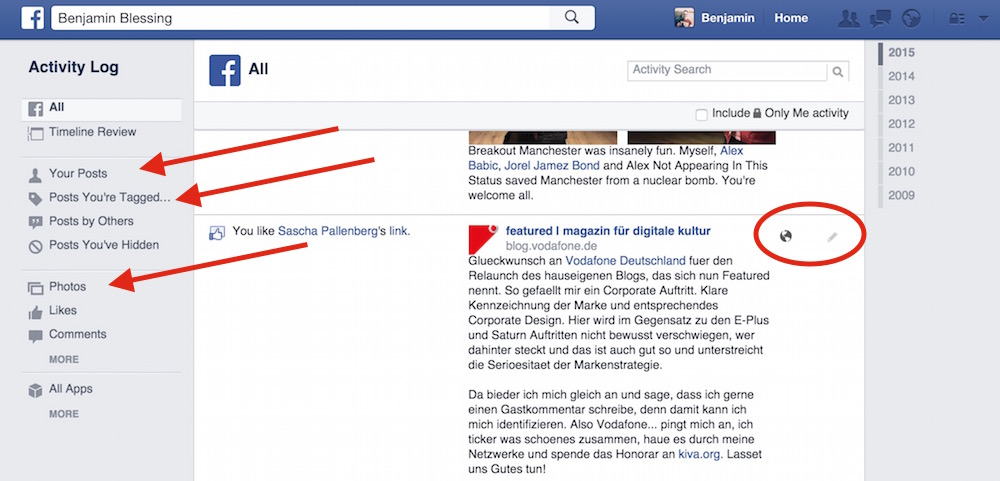The width and height of the screenshot is (1000, 481).
Task: Open Likes filter in sidebar
Action: coord(62,311)
